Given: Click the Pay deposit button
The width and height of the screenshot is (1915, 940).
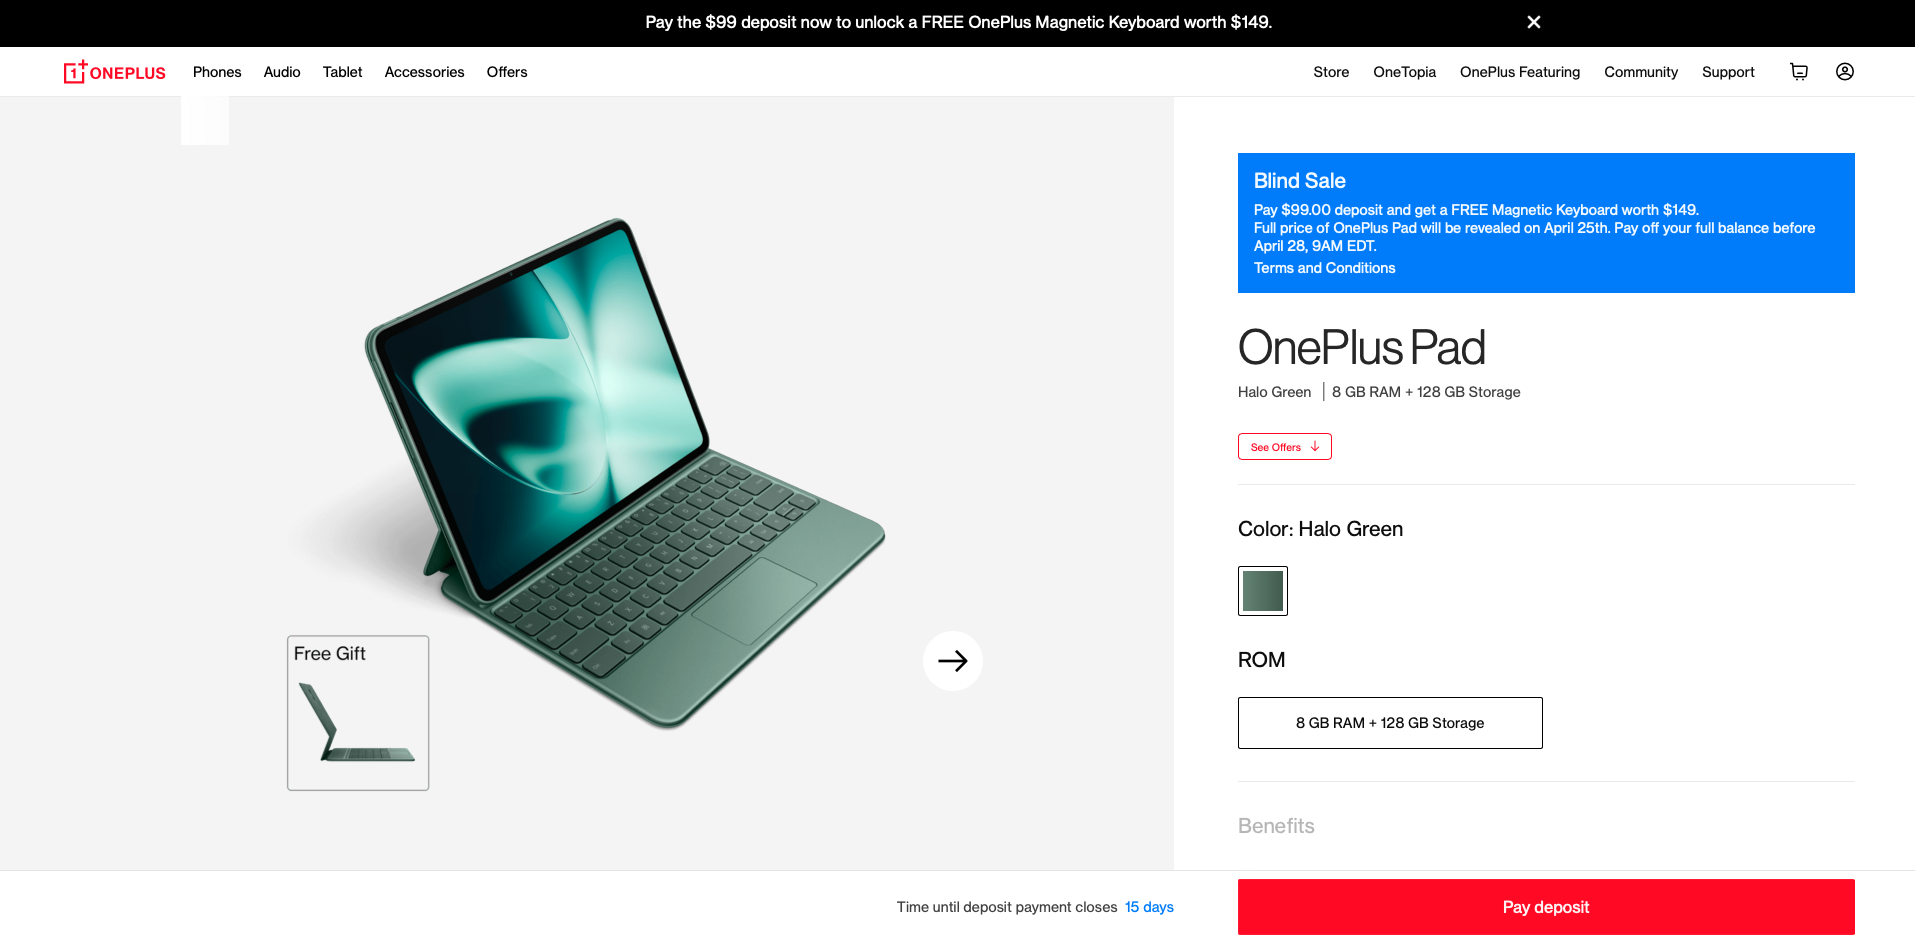Looking at the screenshot, I should (1546, 907).
